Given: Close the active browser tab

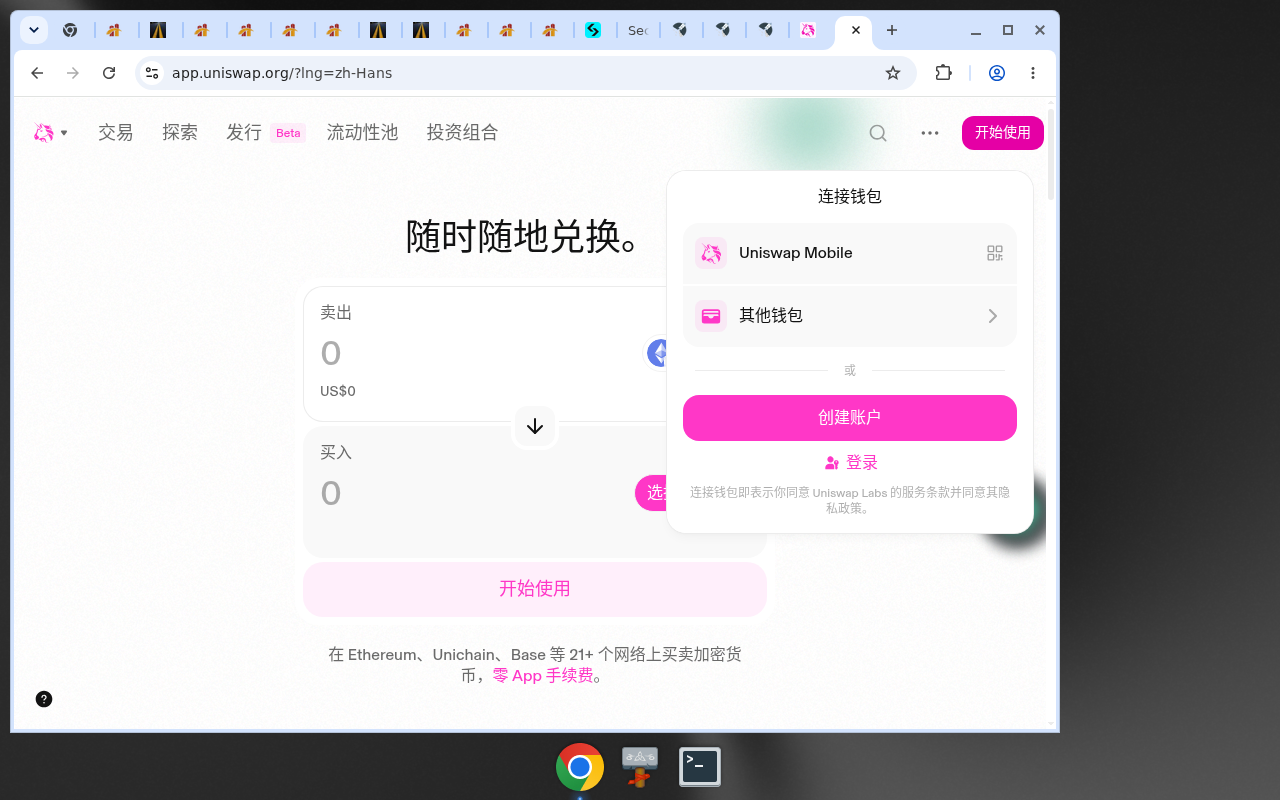Looking at the screenshot, I should pos(856,30).
